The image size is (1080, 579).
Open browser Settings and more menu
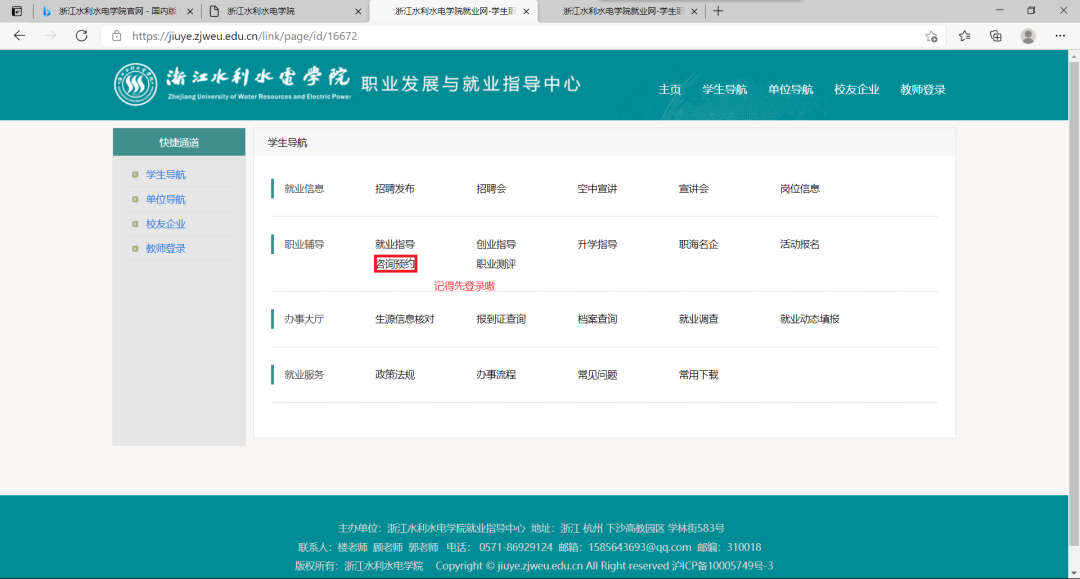coord(1060,36)
